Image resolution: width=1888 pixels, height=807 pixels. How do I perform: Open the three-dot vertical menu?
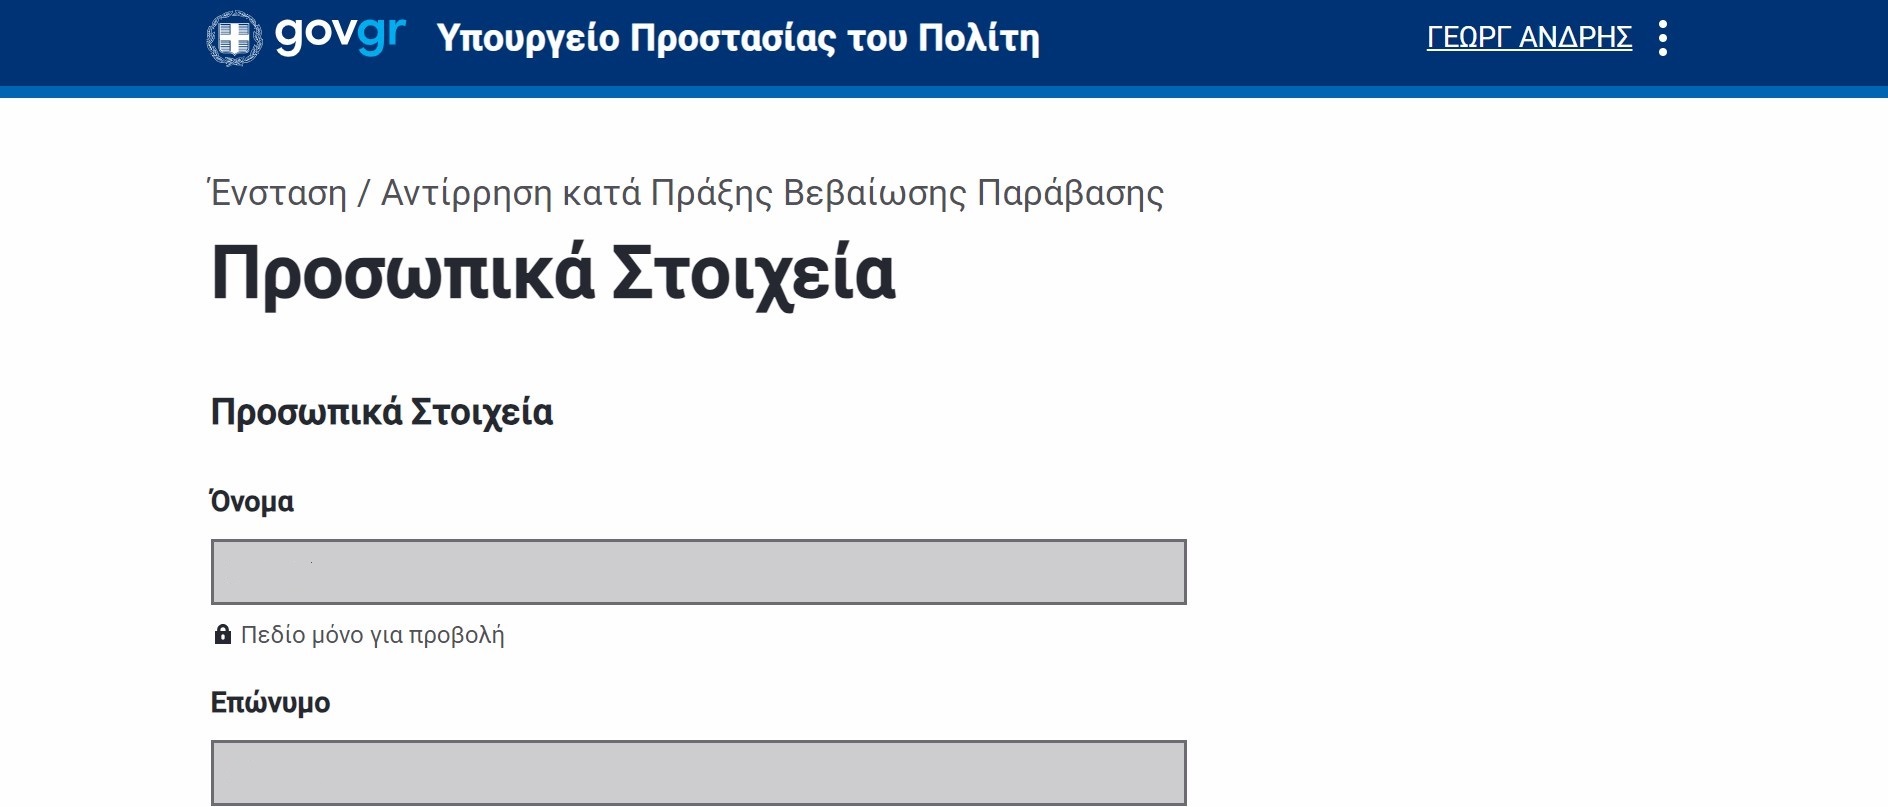(1662, 38)
